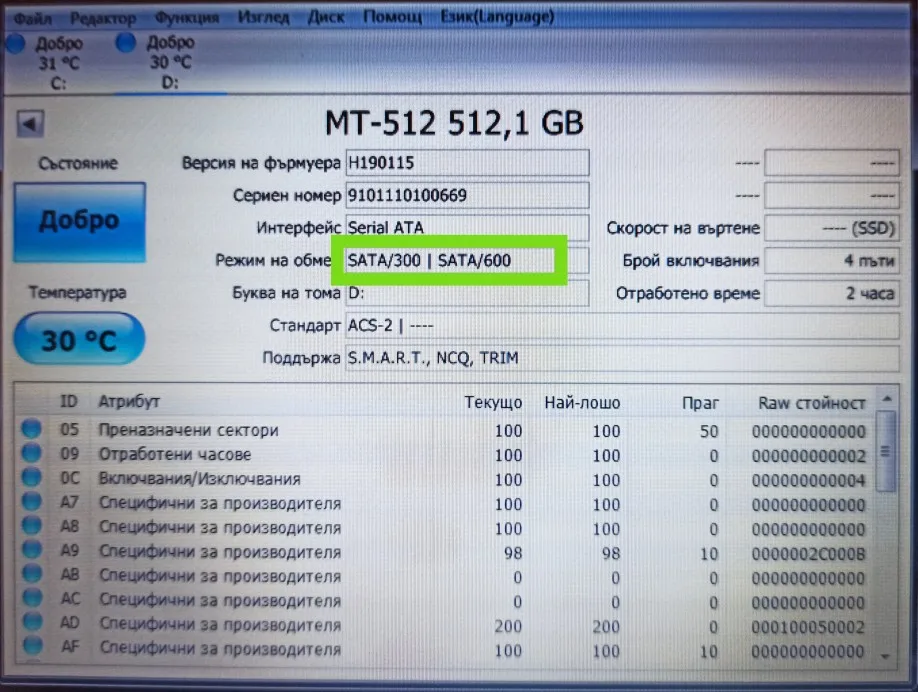The image size is (918, 692).
Task: Open the Файл menu
Action: tap(32, 18)
